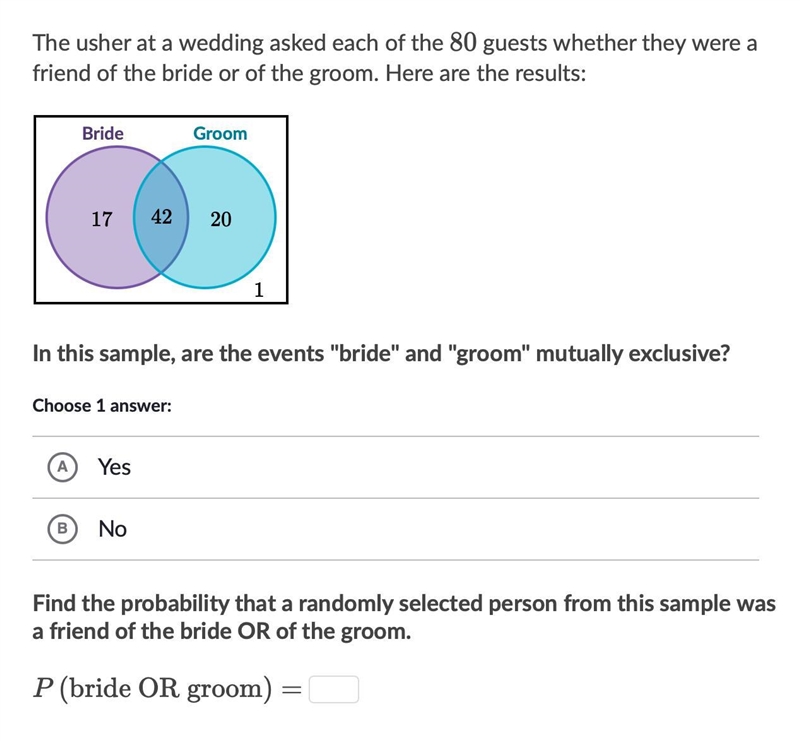Click the number 1 outside both circles
The width and height of the screenshot is (800, 741).
tap(259, 290)
